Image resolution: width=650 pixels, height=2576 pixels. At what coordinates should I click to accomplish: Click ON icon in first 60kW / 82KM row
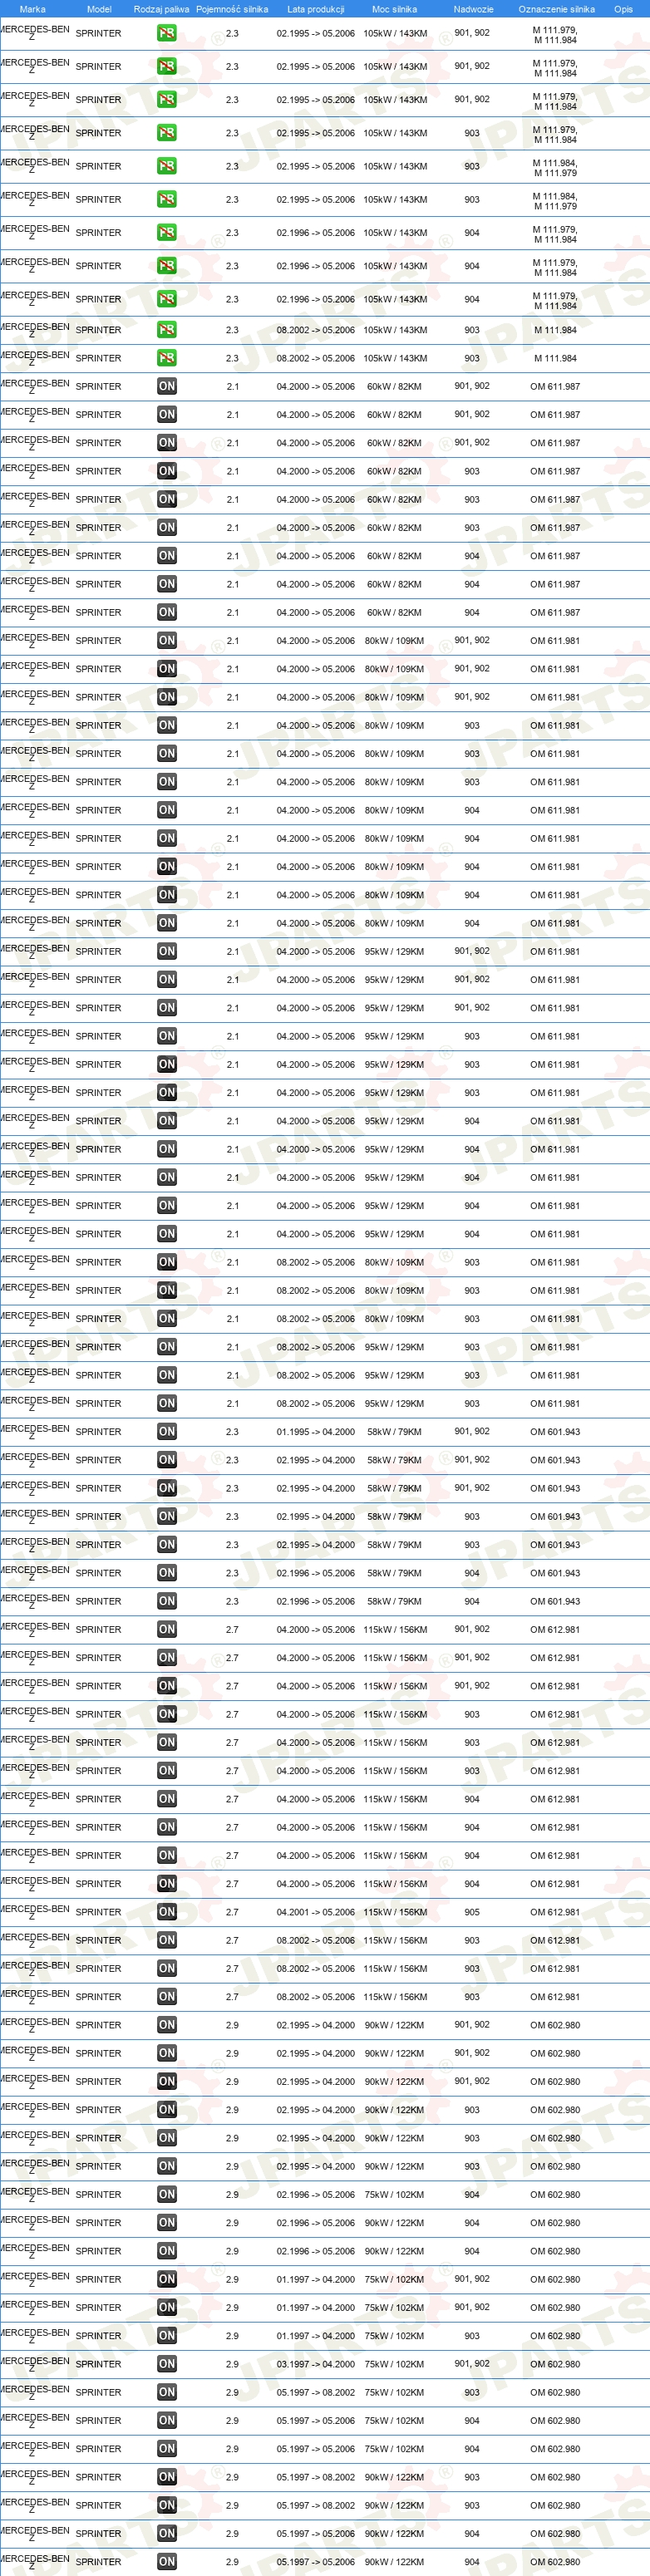tap(167, 386)
